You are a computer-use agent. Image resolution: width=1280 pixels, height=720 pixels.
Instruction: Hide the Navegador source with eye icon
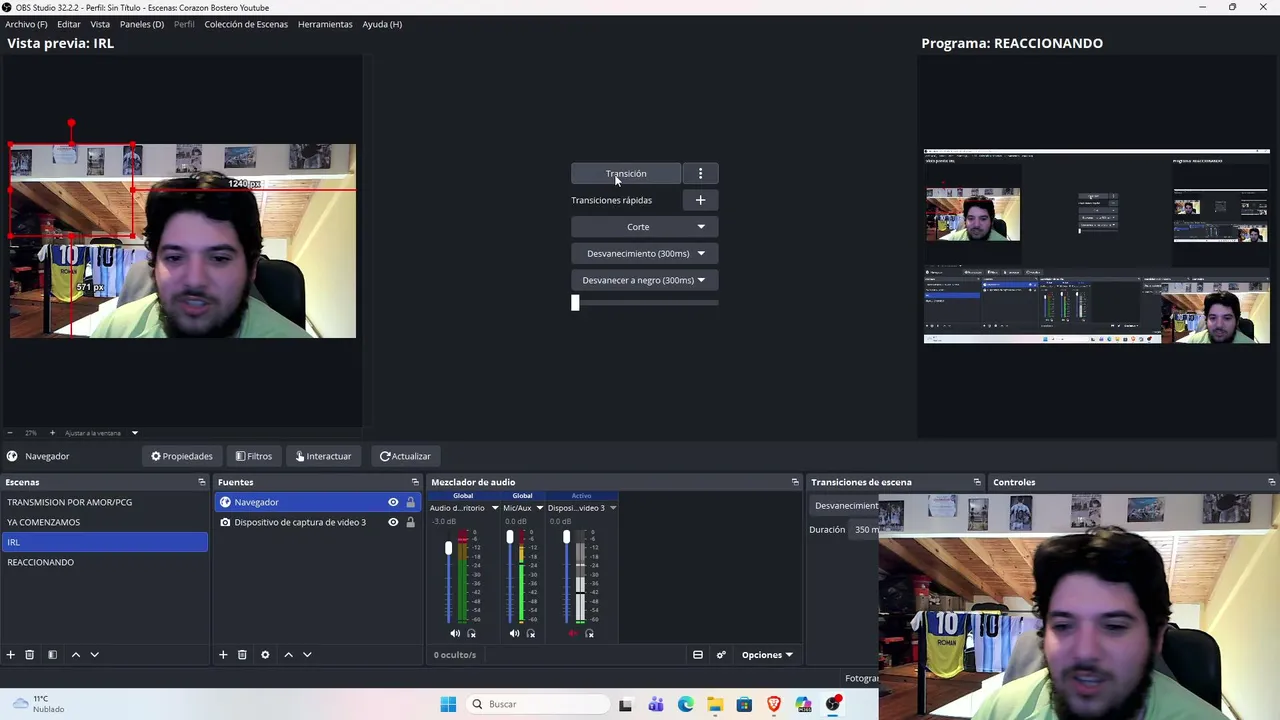[x=393, y=502]
